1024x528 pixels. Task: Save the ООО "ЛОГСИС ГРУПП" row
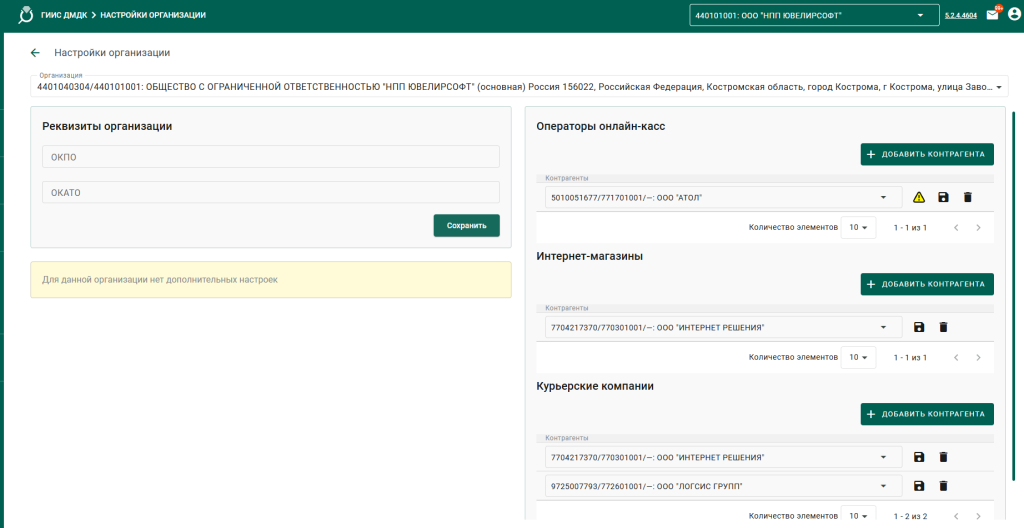[919, 486]
